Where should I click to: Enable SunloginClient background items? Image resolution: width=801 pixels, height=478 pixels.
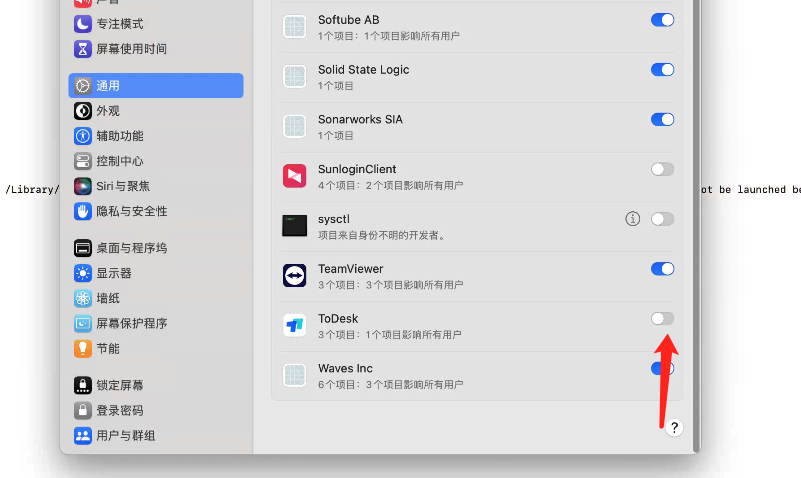click(x=663, y=169)
